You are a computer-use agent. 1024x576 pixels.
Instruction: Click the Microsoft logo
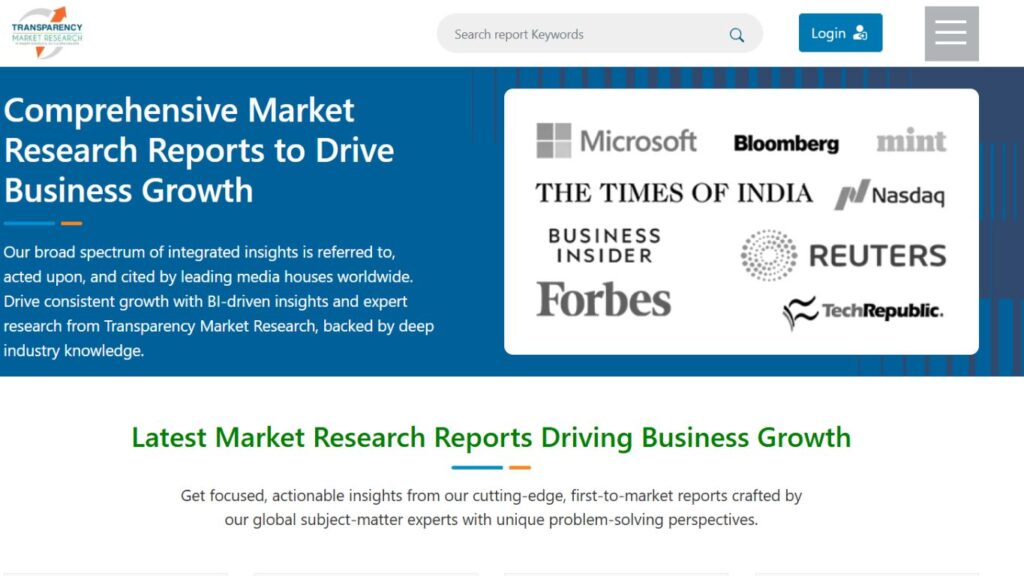click(x=616, y=141)
